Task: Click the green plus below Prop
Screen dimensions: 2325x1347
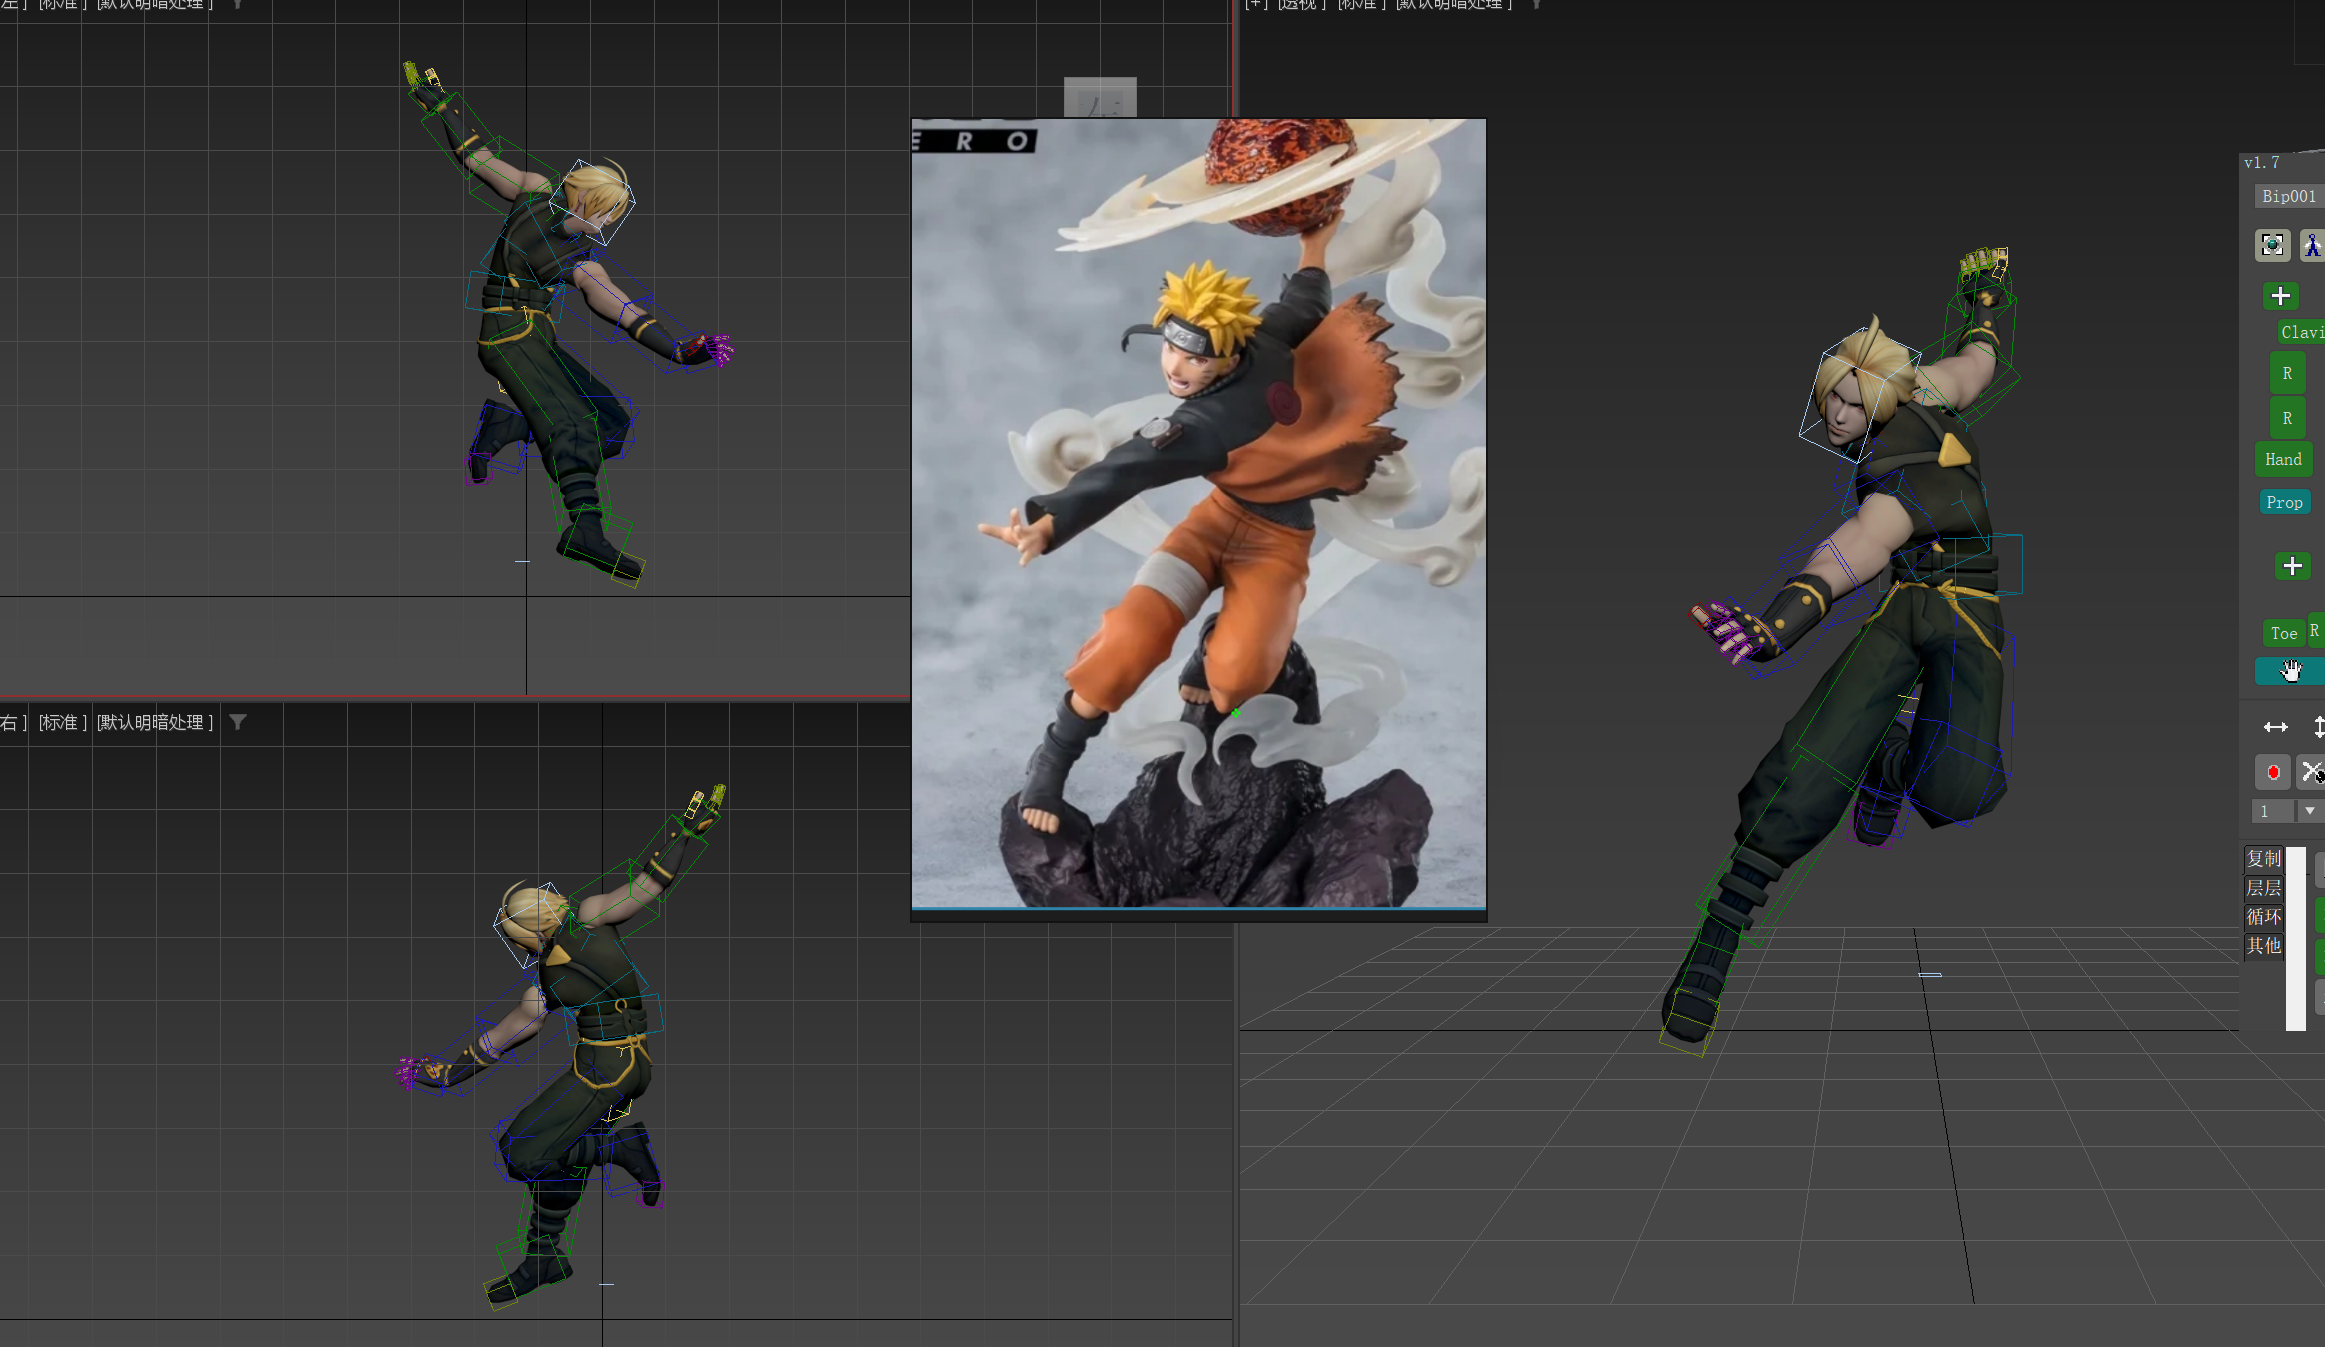Action: tap(2292, 566)
